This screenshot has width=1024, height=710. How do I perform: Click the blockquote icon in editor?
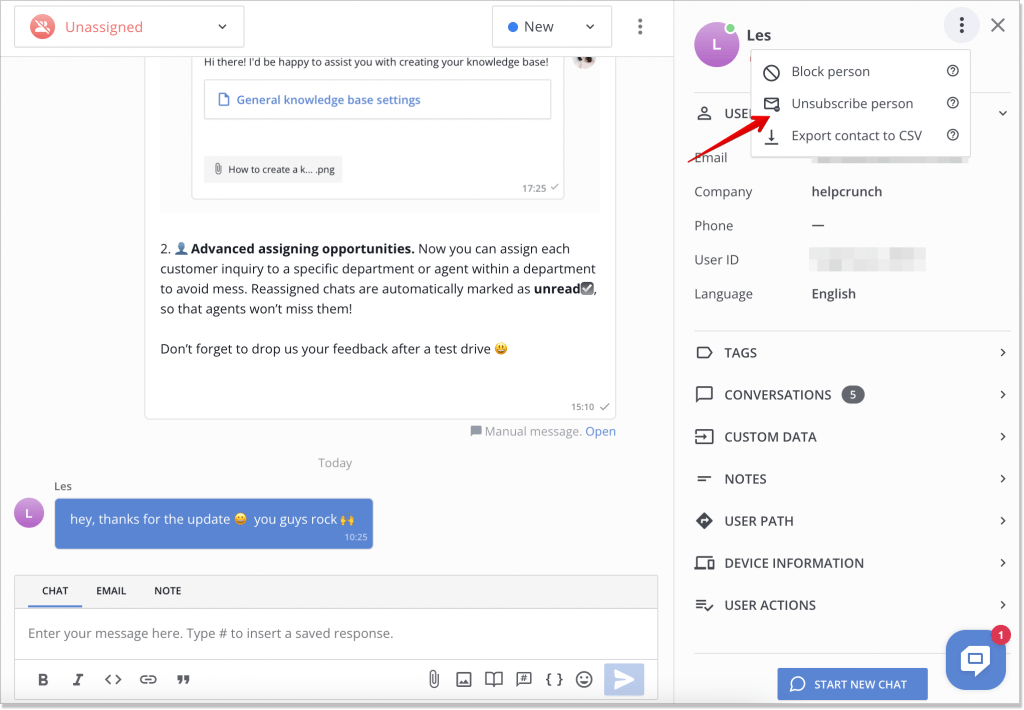[x=183, y=680]
